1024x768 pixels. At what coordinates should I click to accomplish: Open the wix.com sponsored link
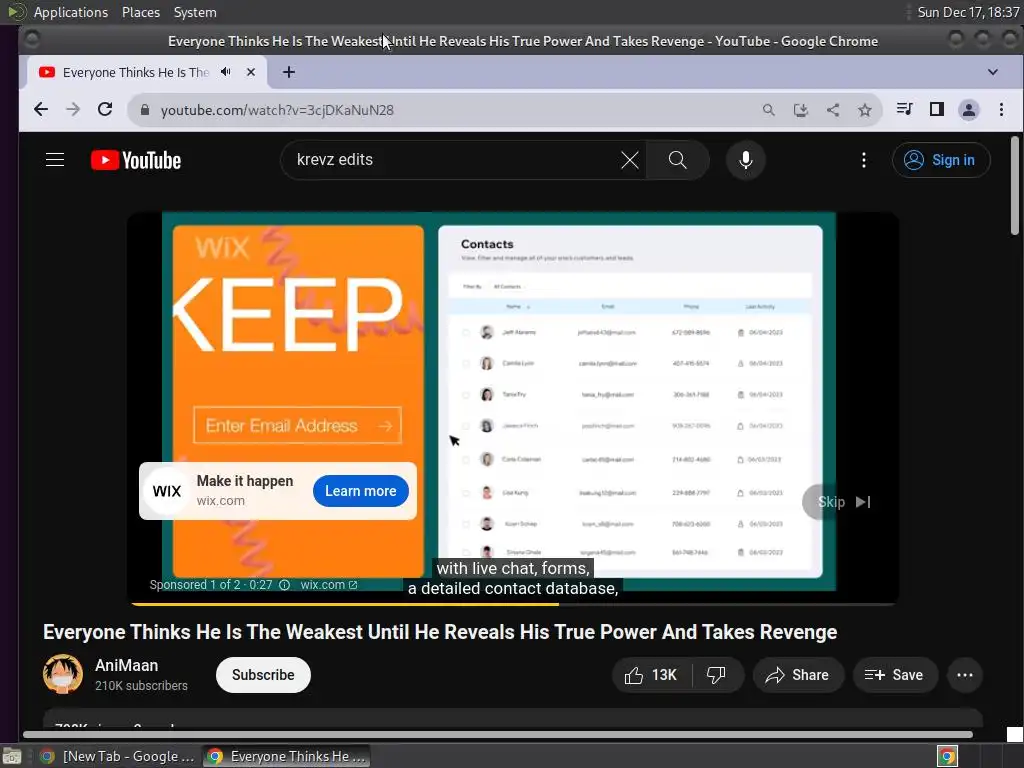[x=328, y=585]
